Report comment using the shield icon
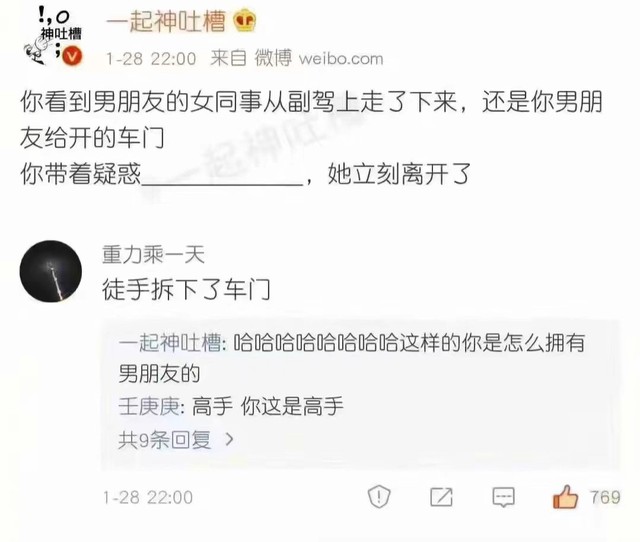 379,496
